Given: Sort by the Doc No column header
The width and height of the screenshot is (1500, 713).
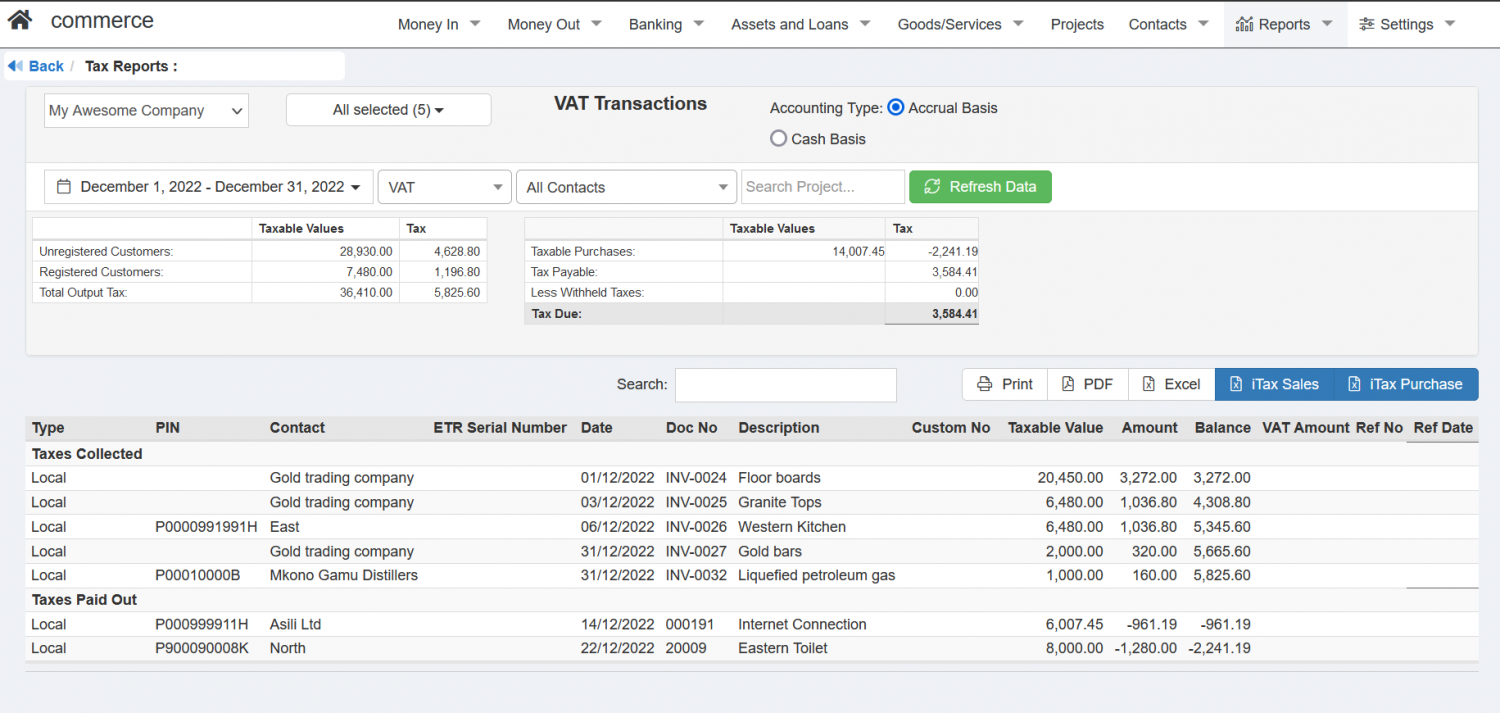Looking at the screenshot, I should click(x=692, y=428).
